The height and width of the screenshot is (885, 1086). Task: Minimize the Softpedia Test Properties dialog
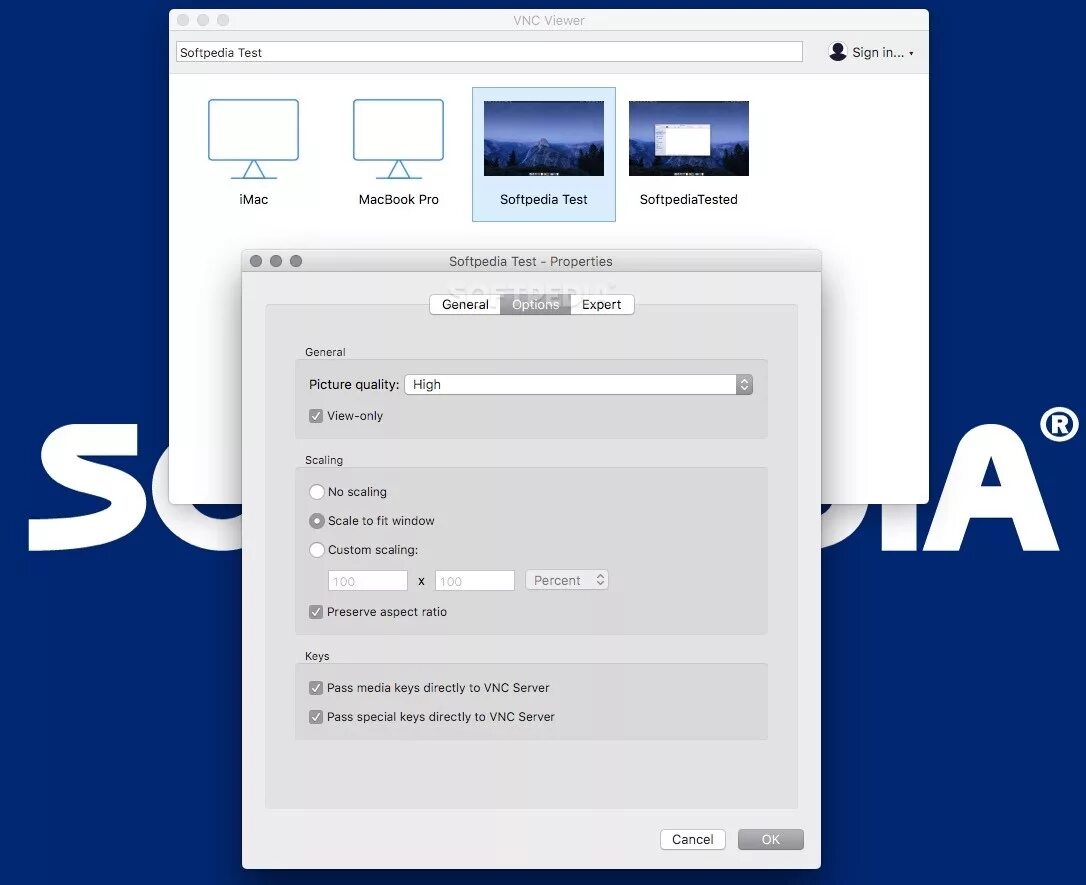pyautogui.click(x=276, y=261)
